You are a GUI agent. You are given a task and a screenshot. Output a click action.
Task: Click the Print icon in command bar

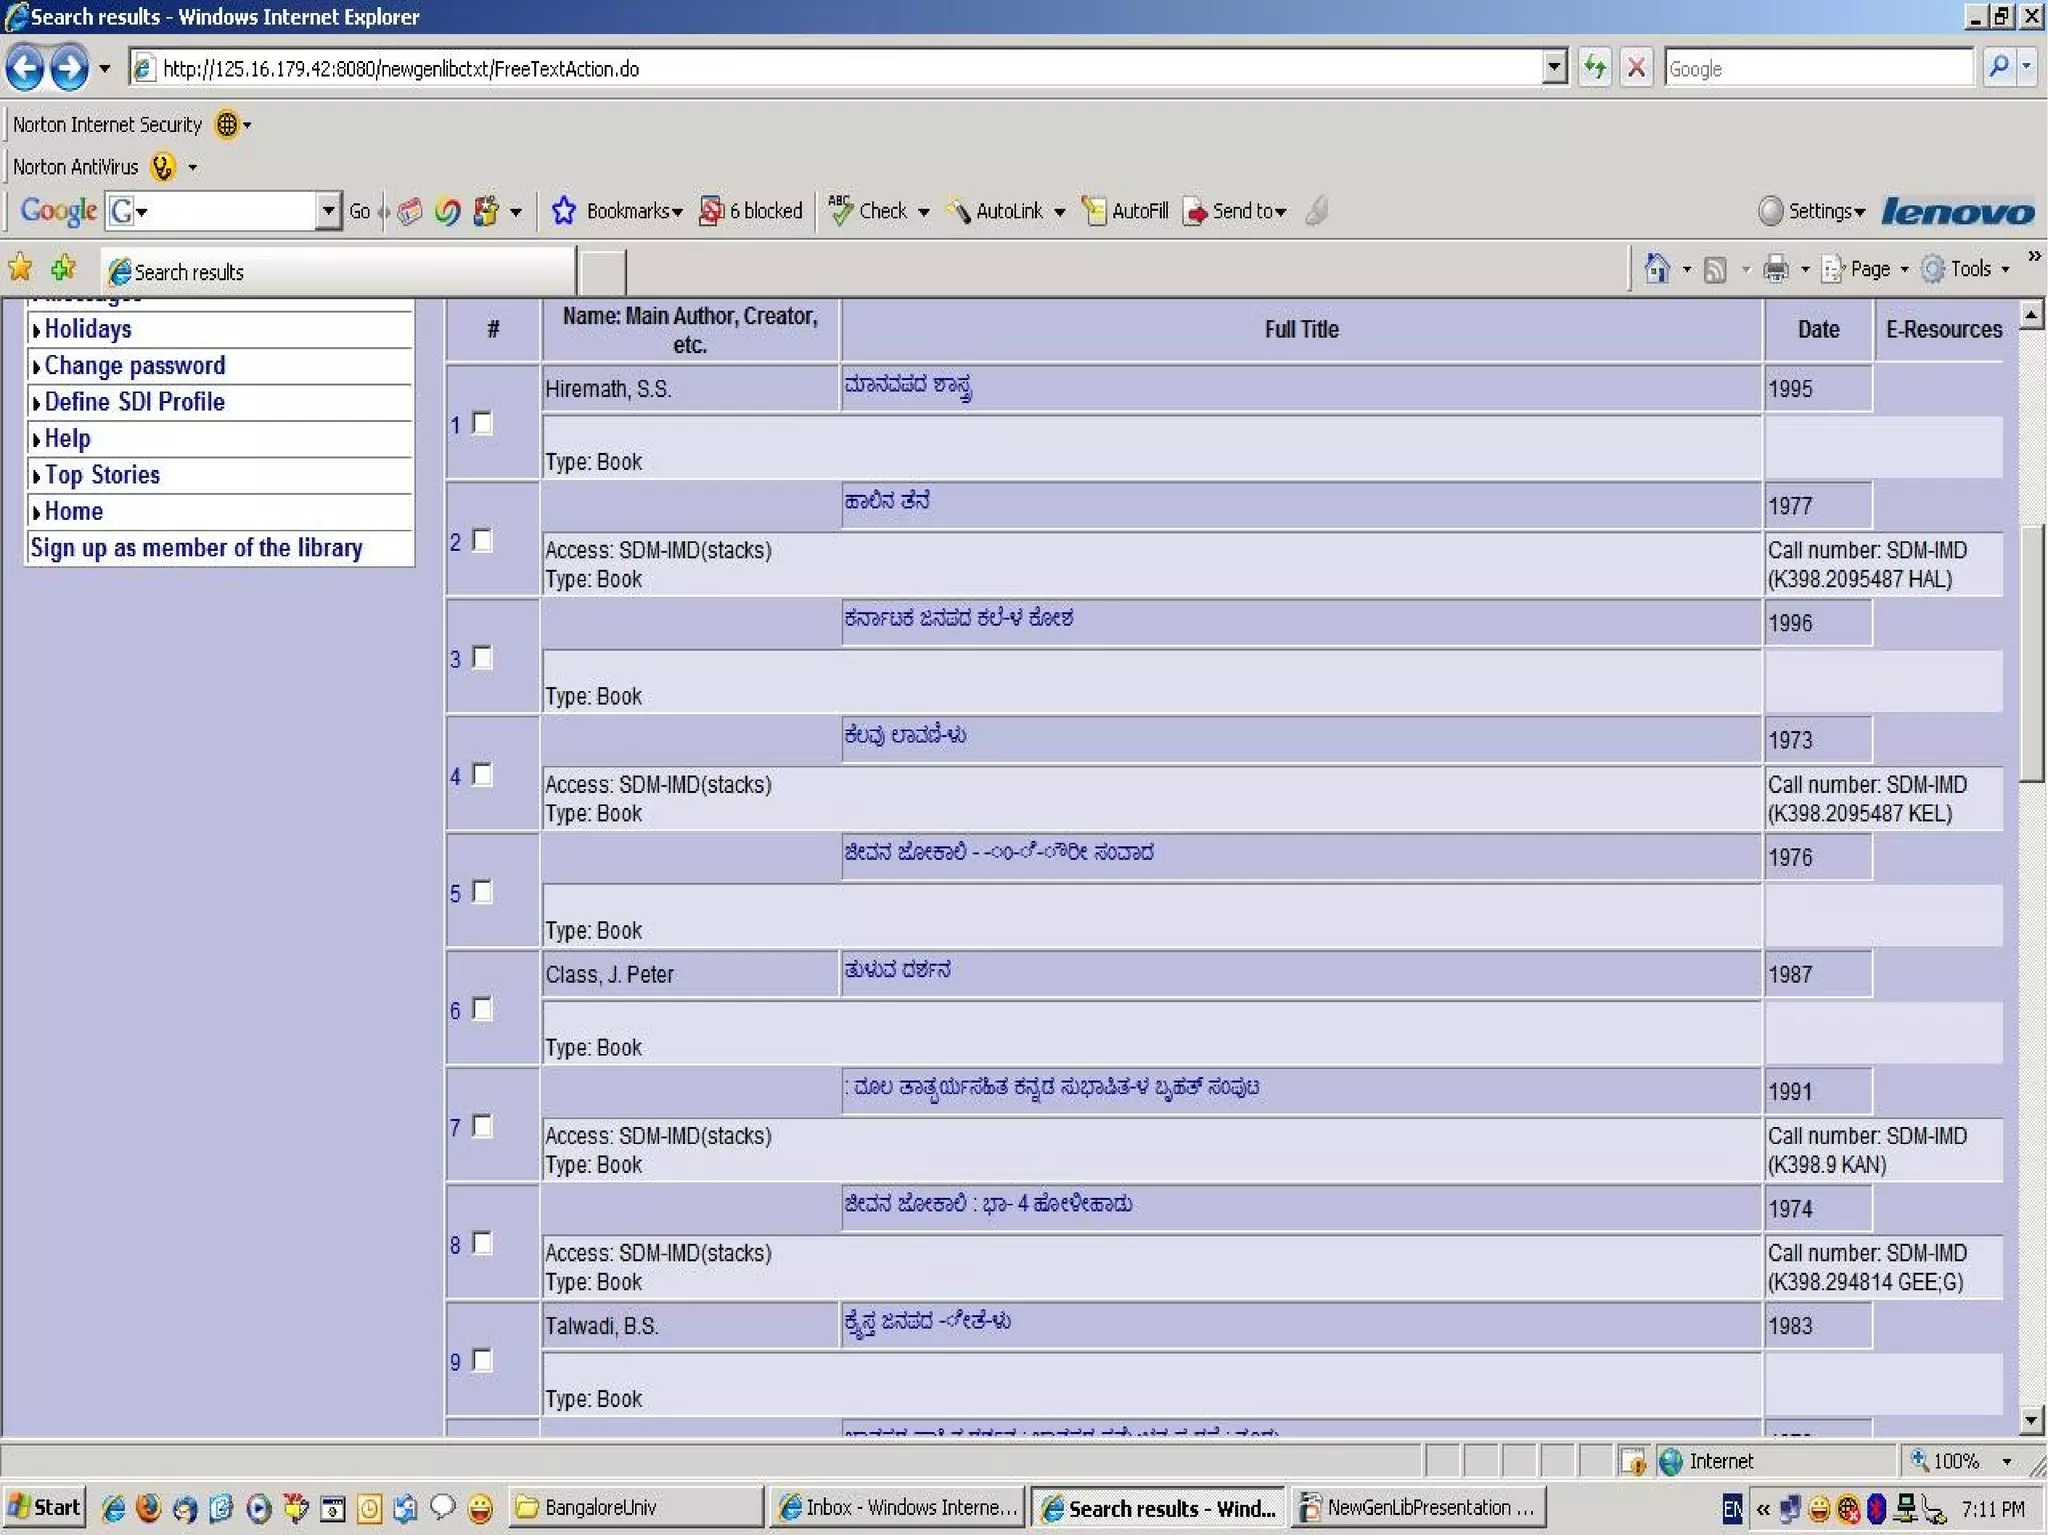point(1775,269)
